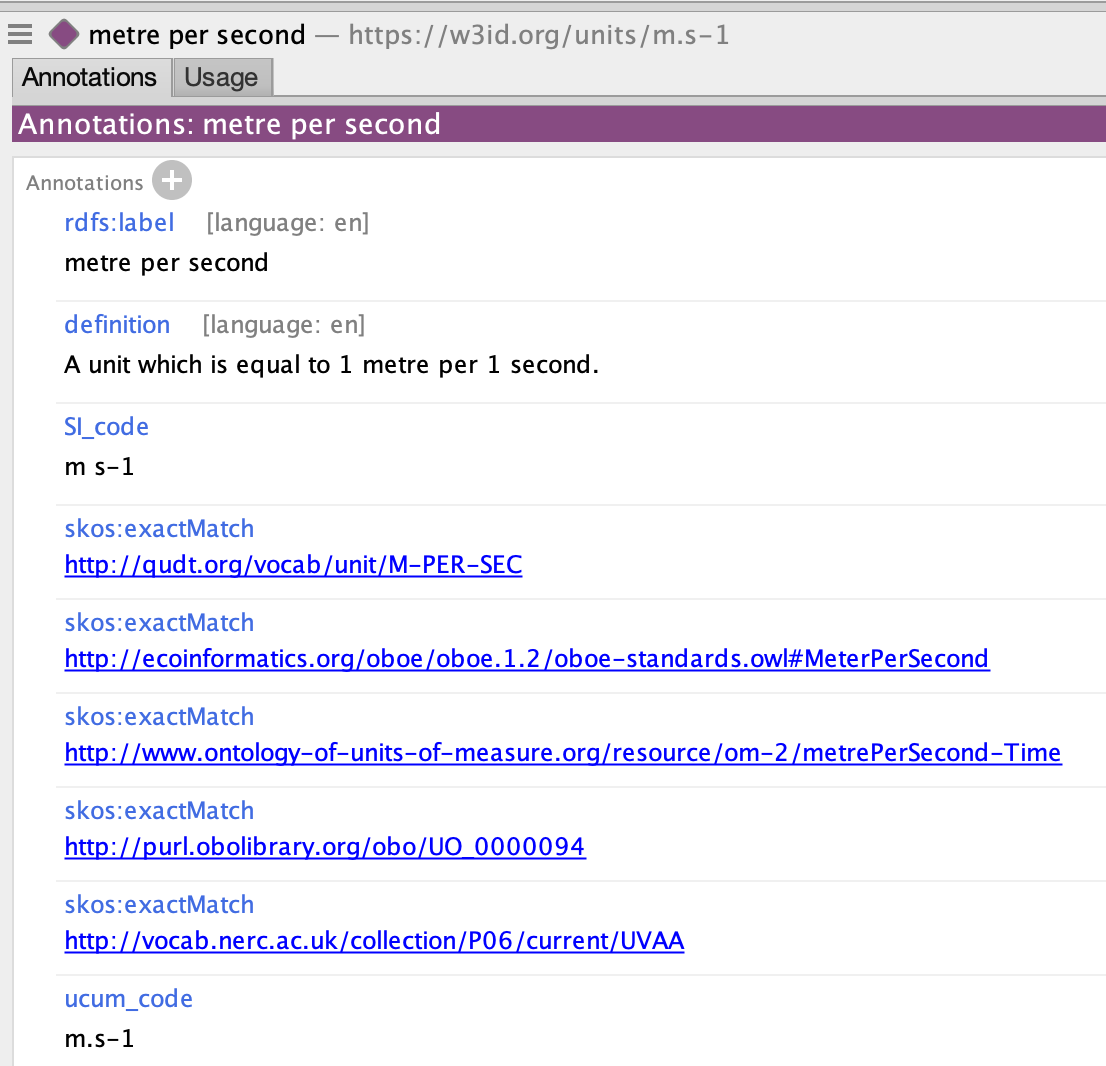Click the ucum_code property name
Image resolution: width=1106 pixels, height=1066 pixels.
128,999
